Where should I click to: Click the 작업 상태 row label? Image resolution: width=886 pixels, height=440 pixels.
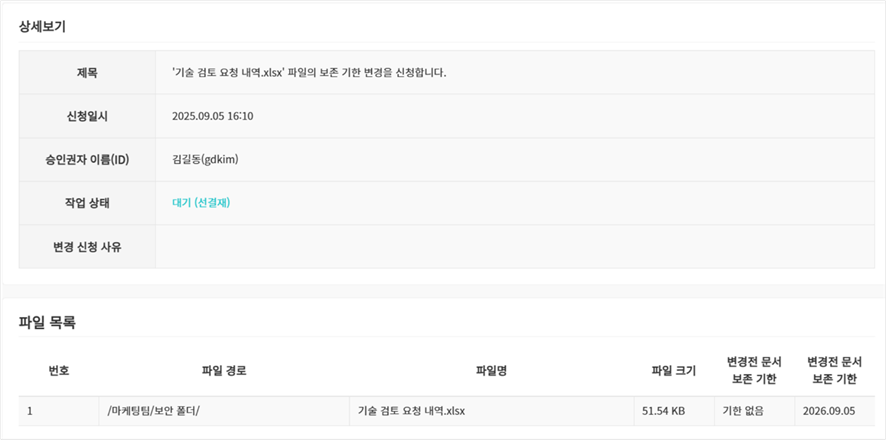(x=87, y=203)
